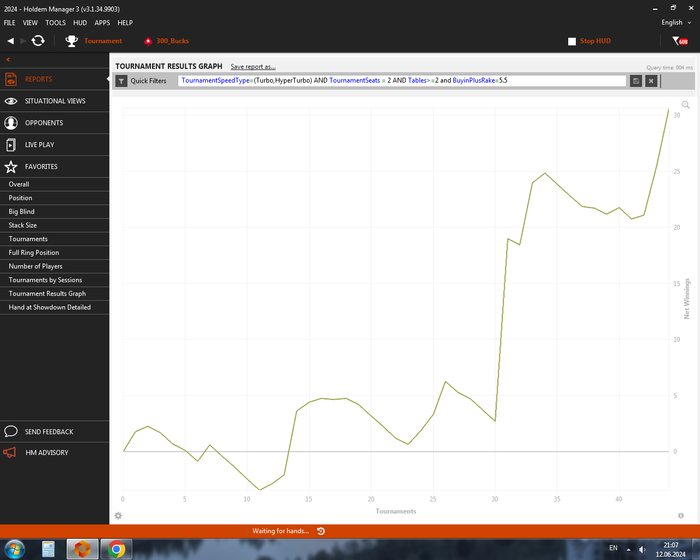Open the Reports section
700x560 pixels.
(54, 79)
